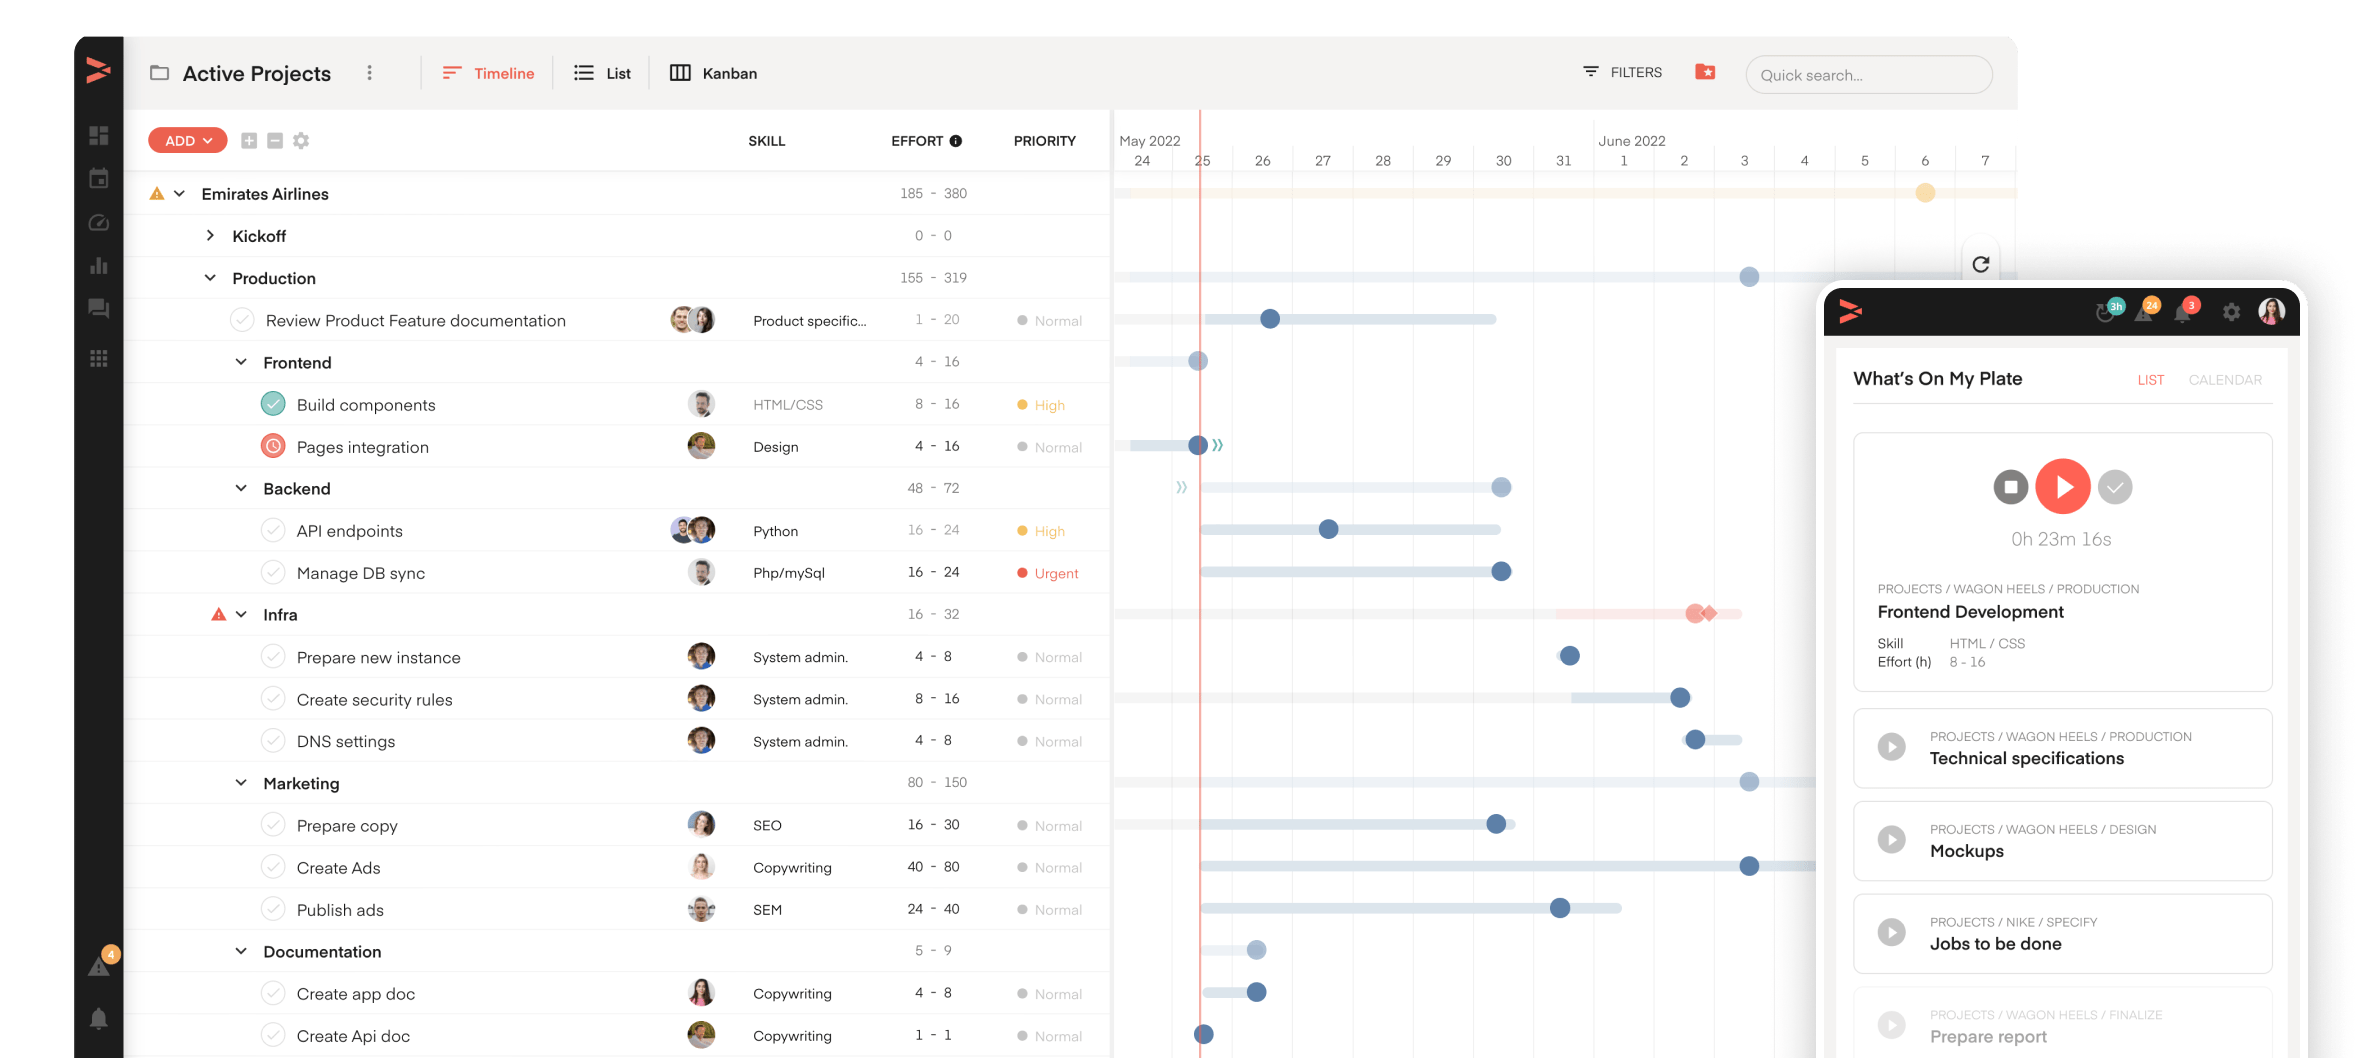This screenshot has height=1058, width=2374.
Task: Check off the API endpoints task
Action: tap(273, 531)
